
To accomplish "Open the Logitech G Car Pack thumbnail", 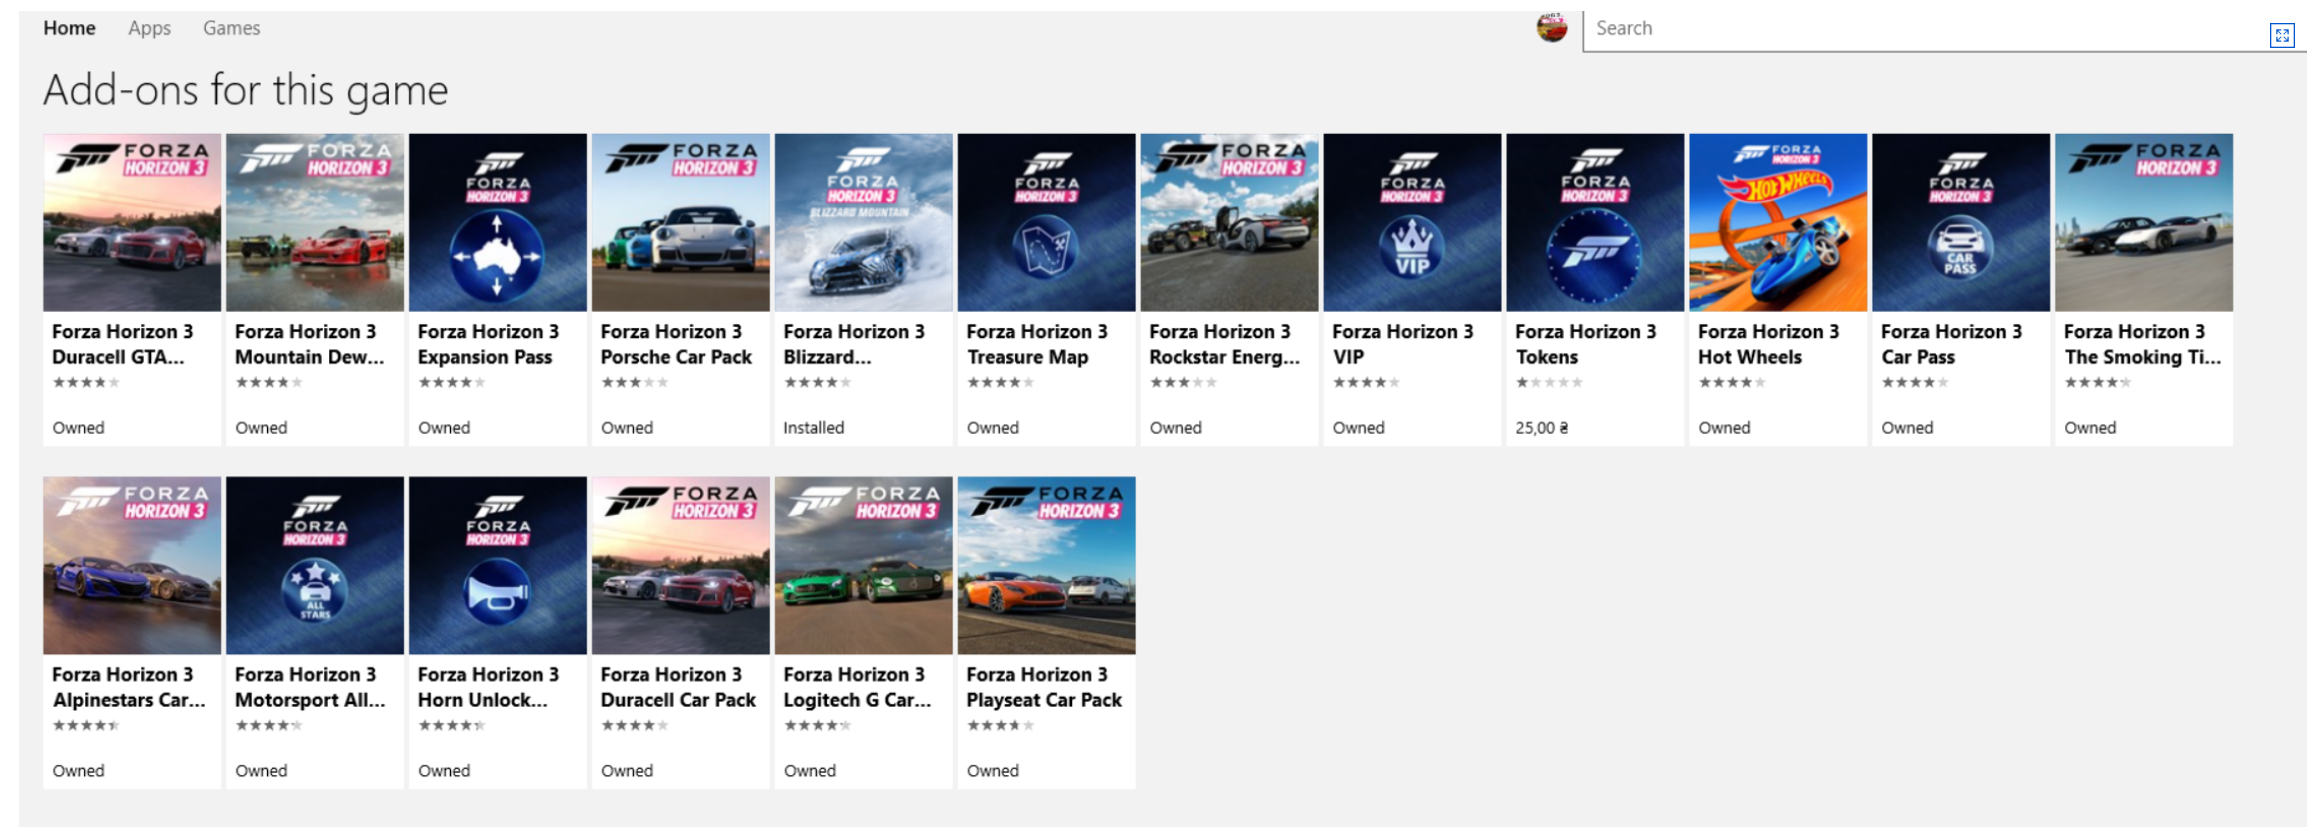I will (863, 566).
